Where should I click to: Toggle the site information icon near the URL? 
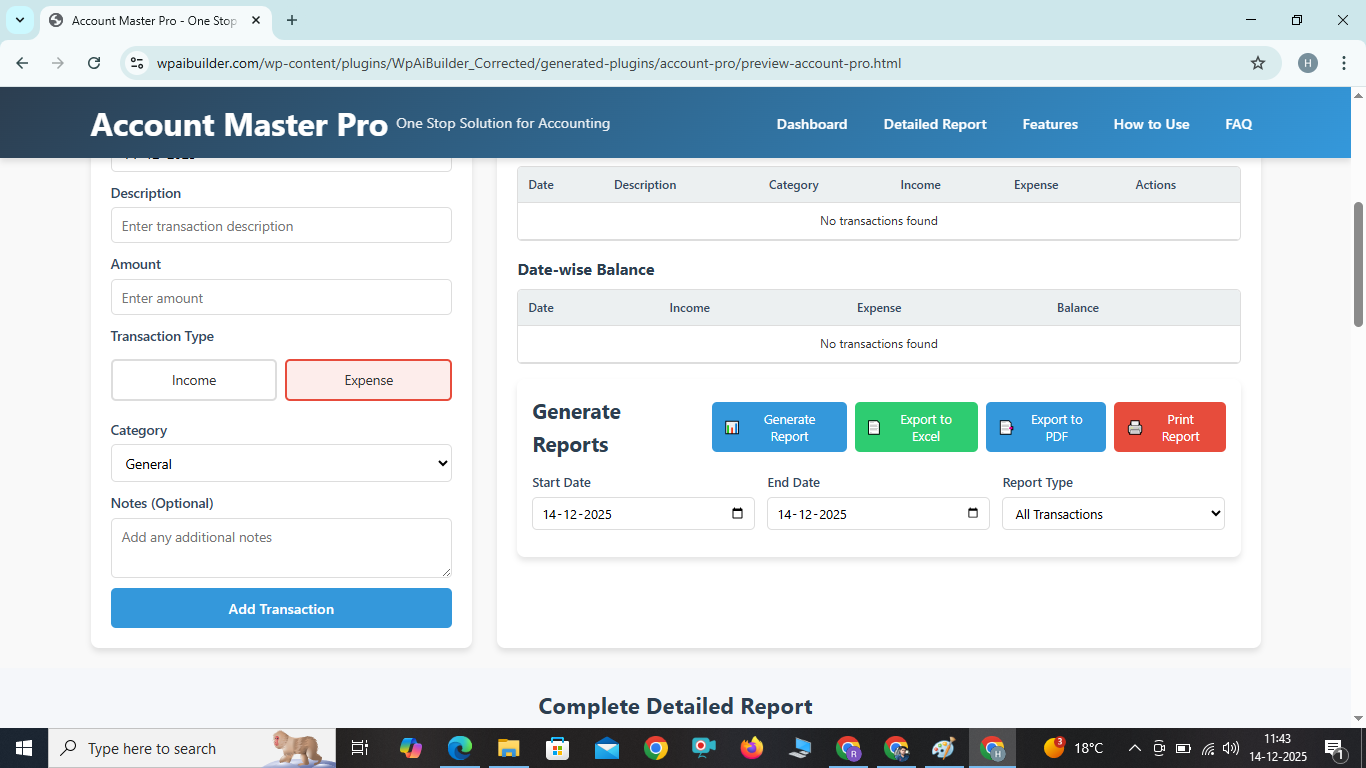coord(135,62)
